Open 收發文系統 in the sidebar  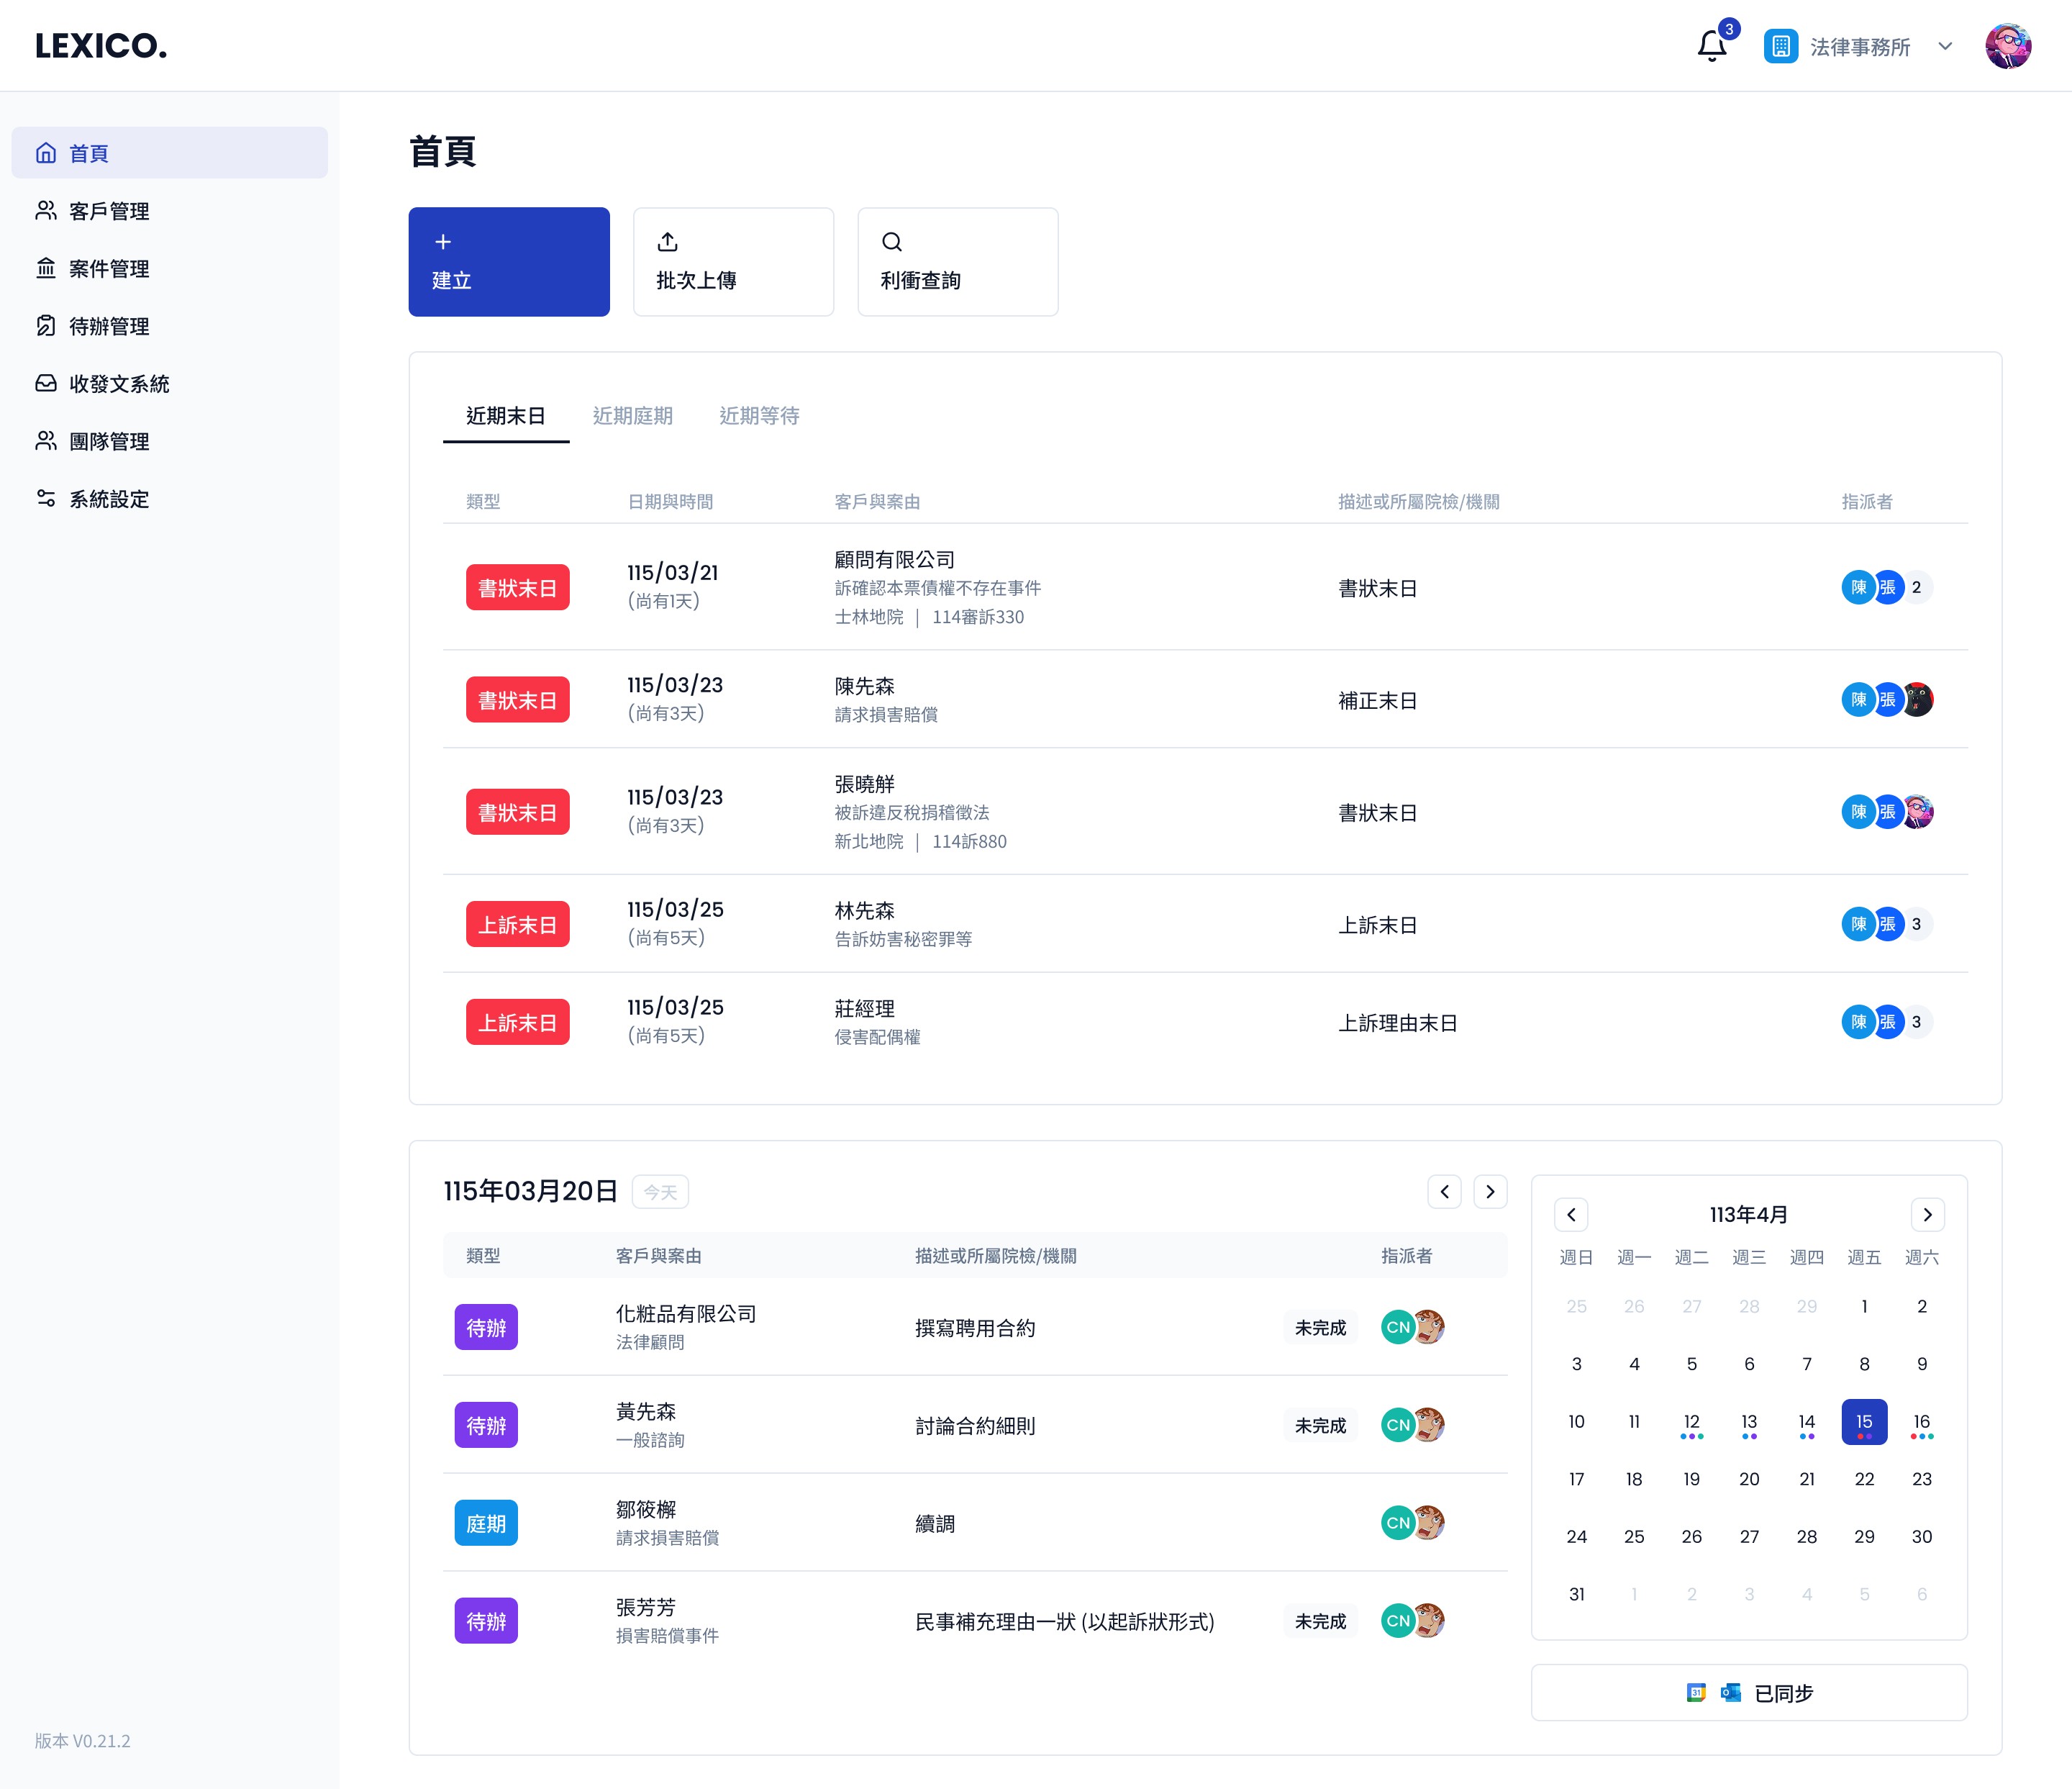click(118, 384)
